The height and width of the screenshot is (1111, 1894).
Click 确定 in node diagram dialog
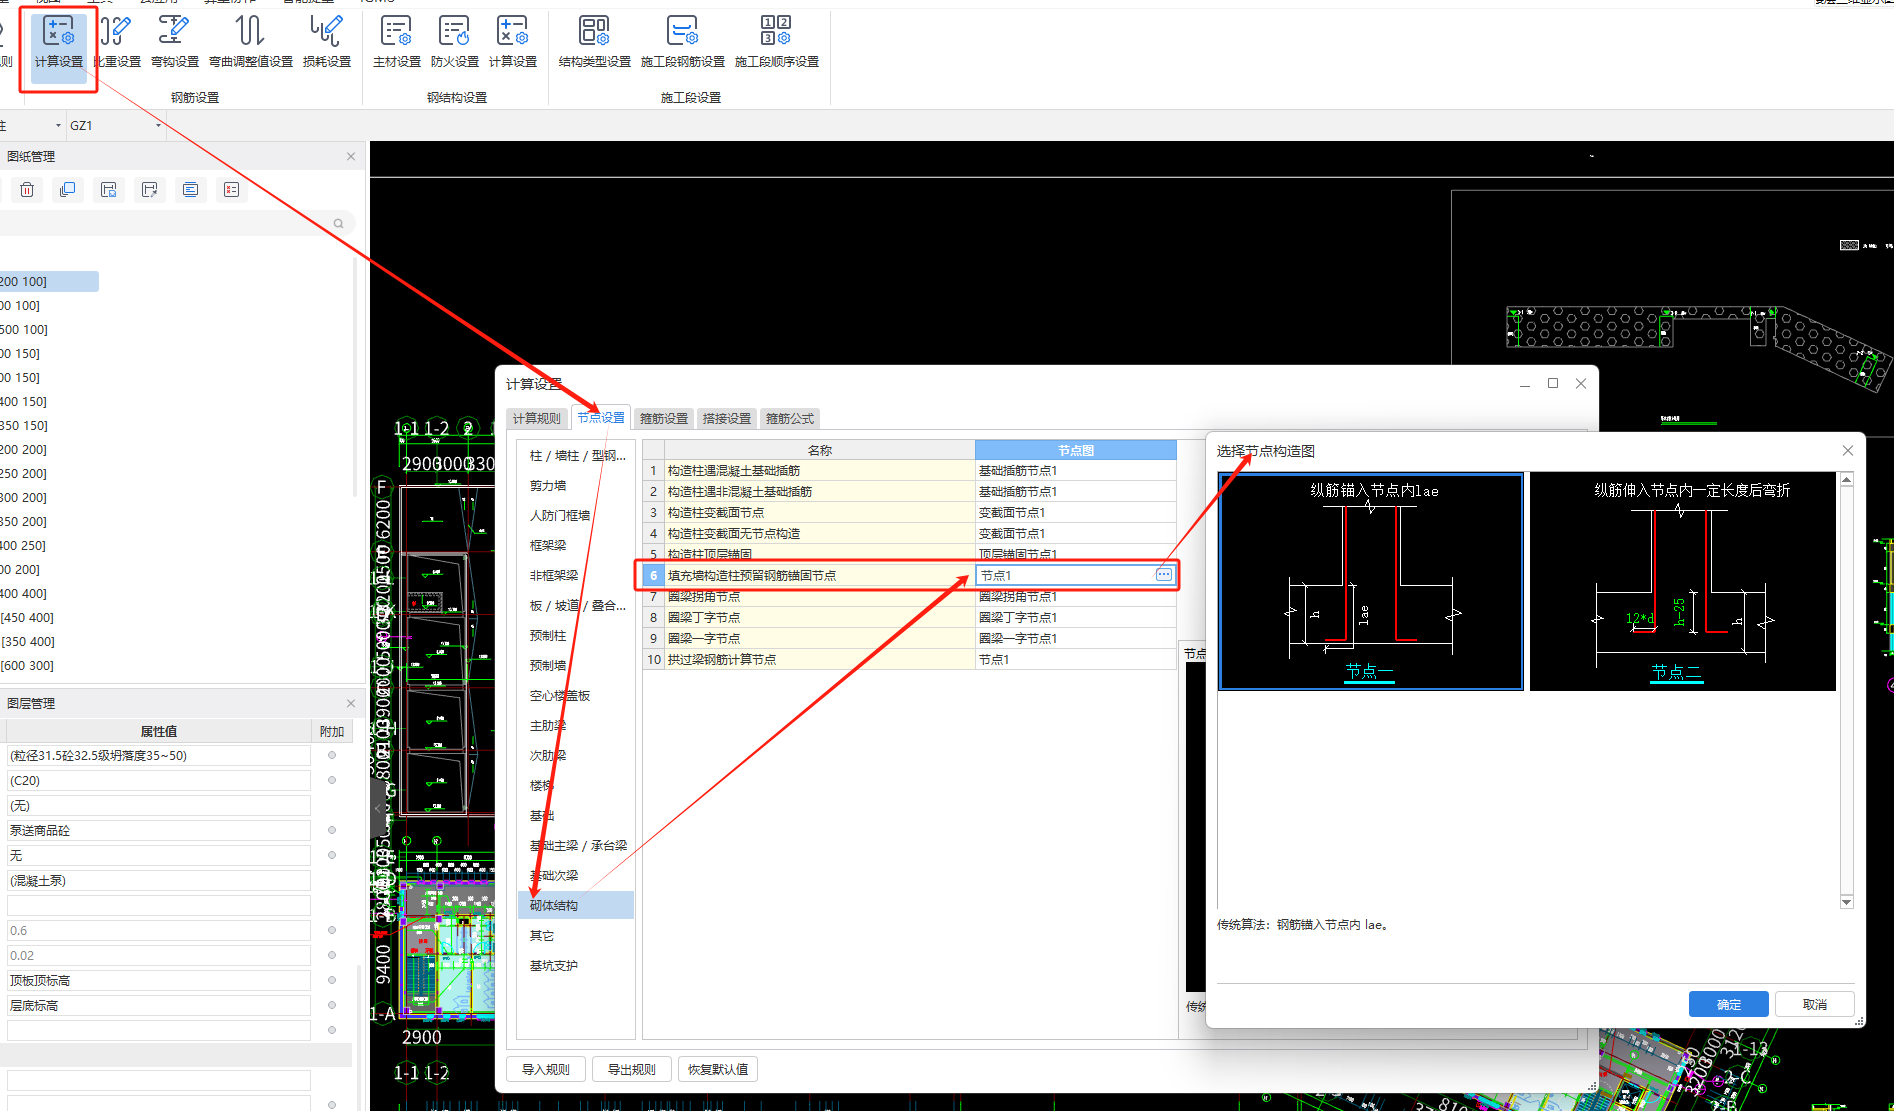pyautogui.click(x=1729, y=1004)
